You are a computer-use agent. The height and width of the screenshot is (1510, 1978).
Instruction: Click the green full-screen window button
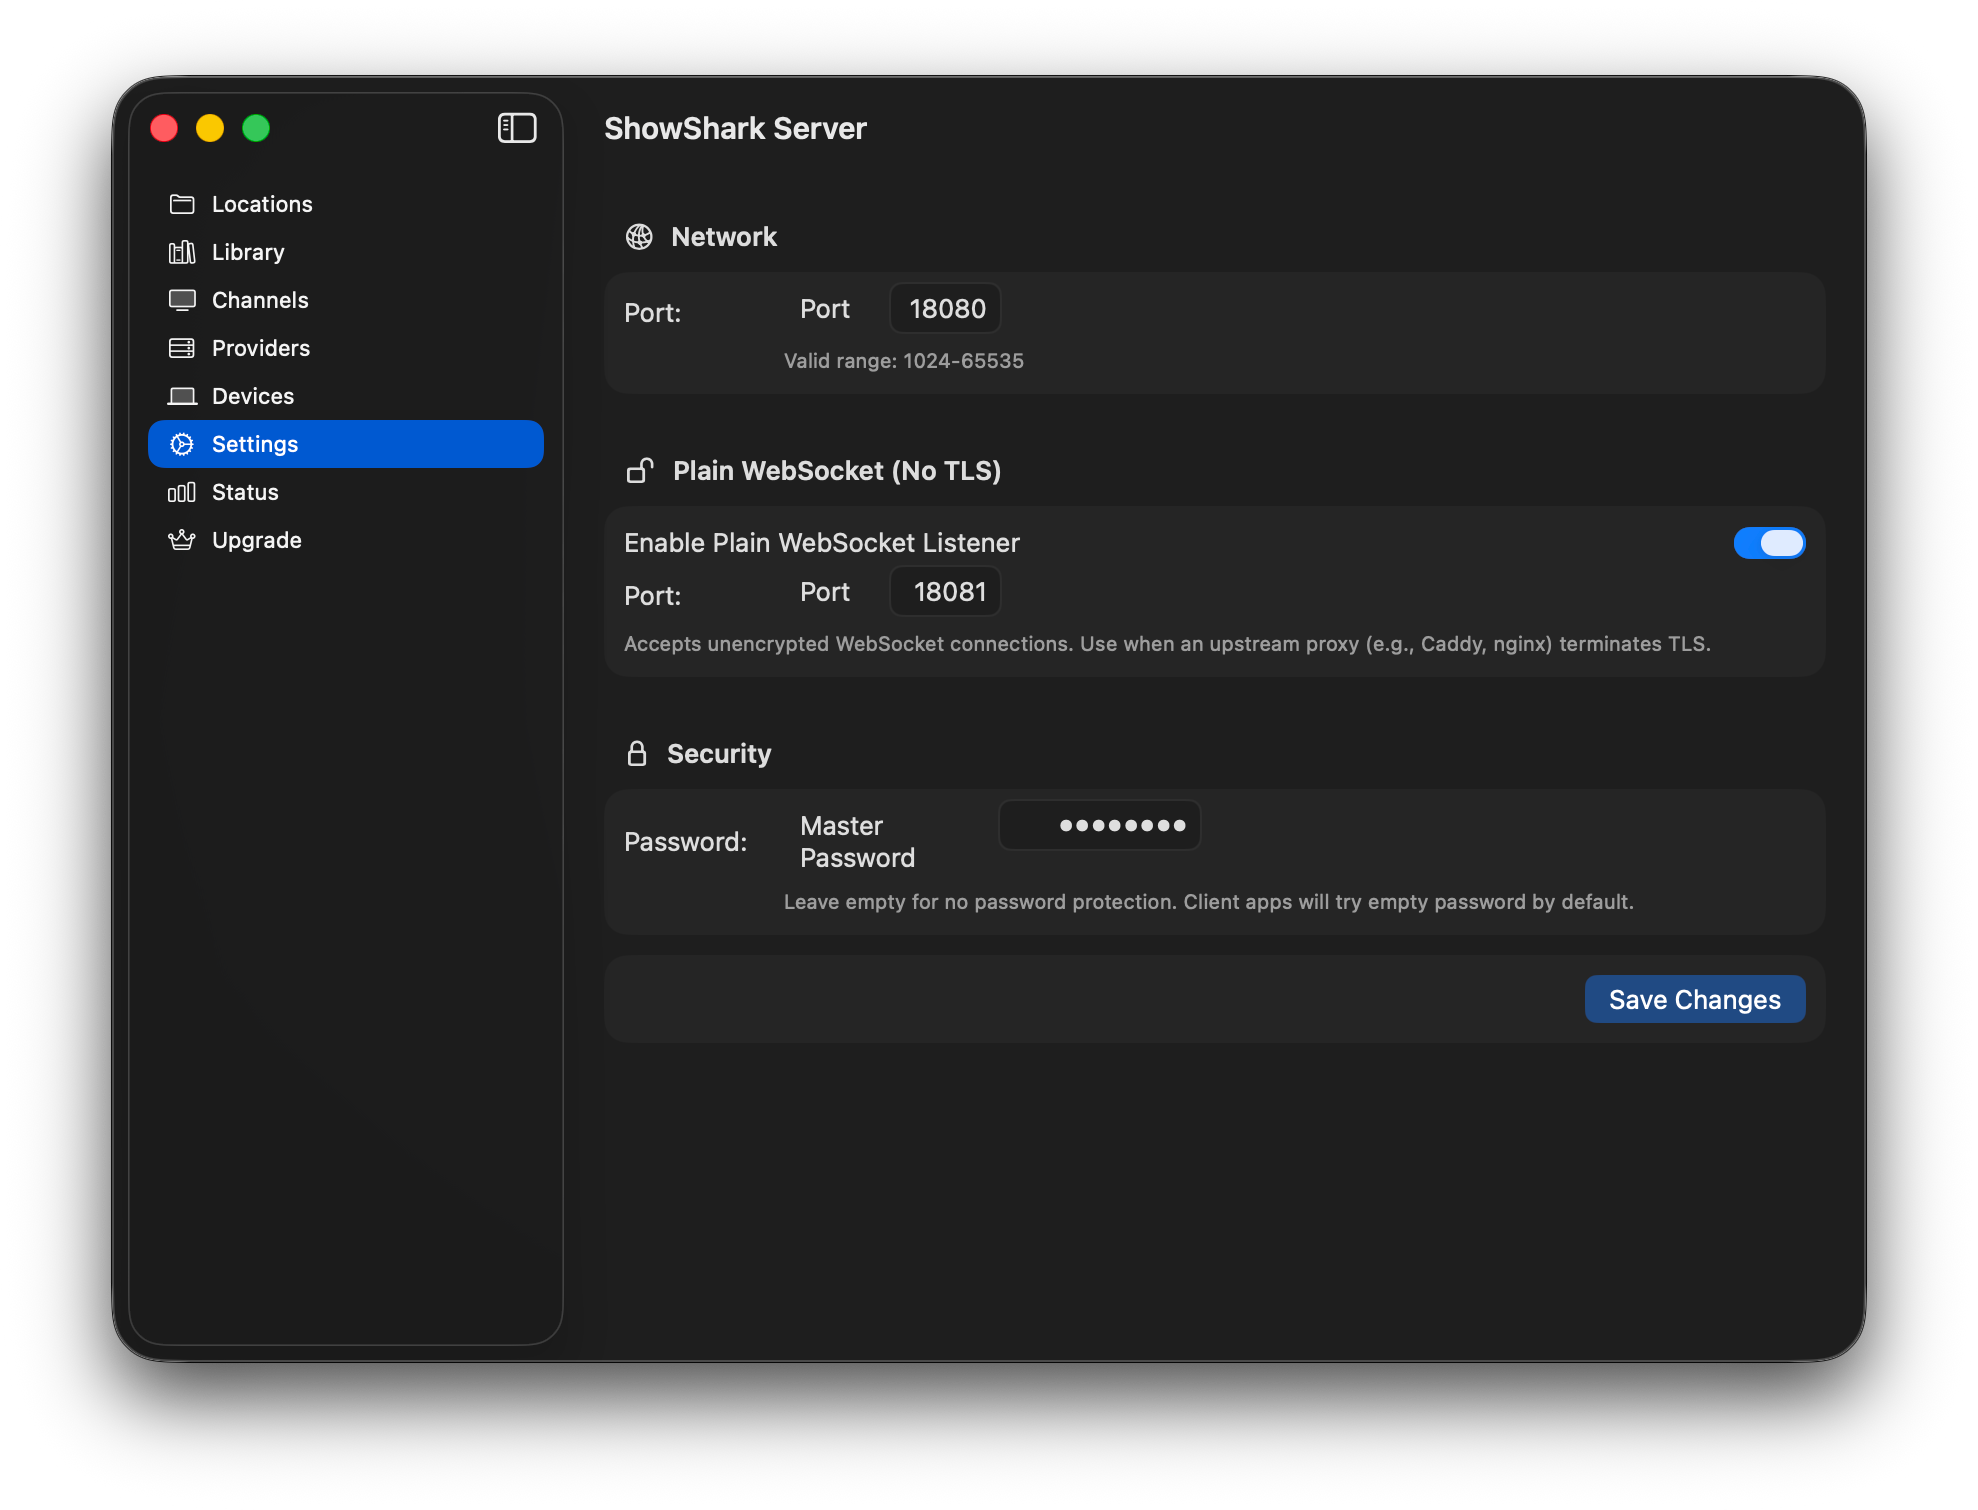point(256,128)
